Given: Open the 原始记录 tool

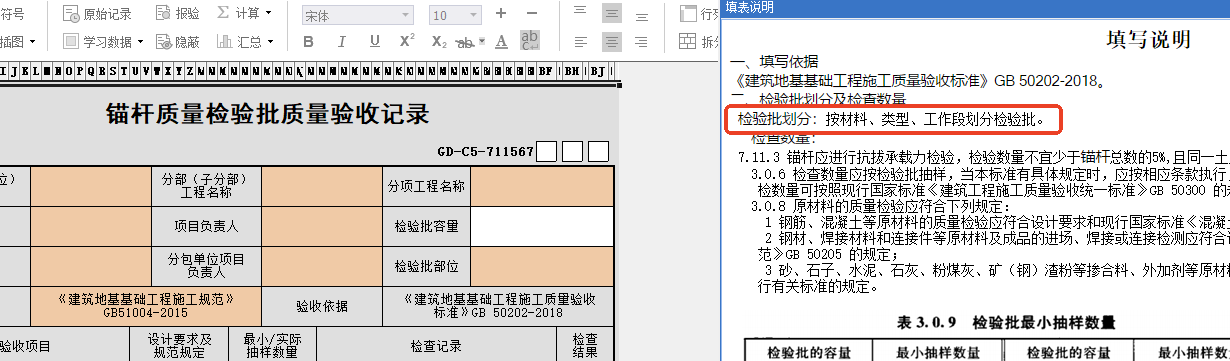Looking at the screenshot, I should coord(97,14).
